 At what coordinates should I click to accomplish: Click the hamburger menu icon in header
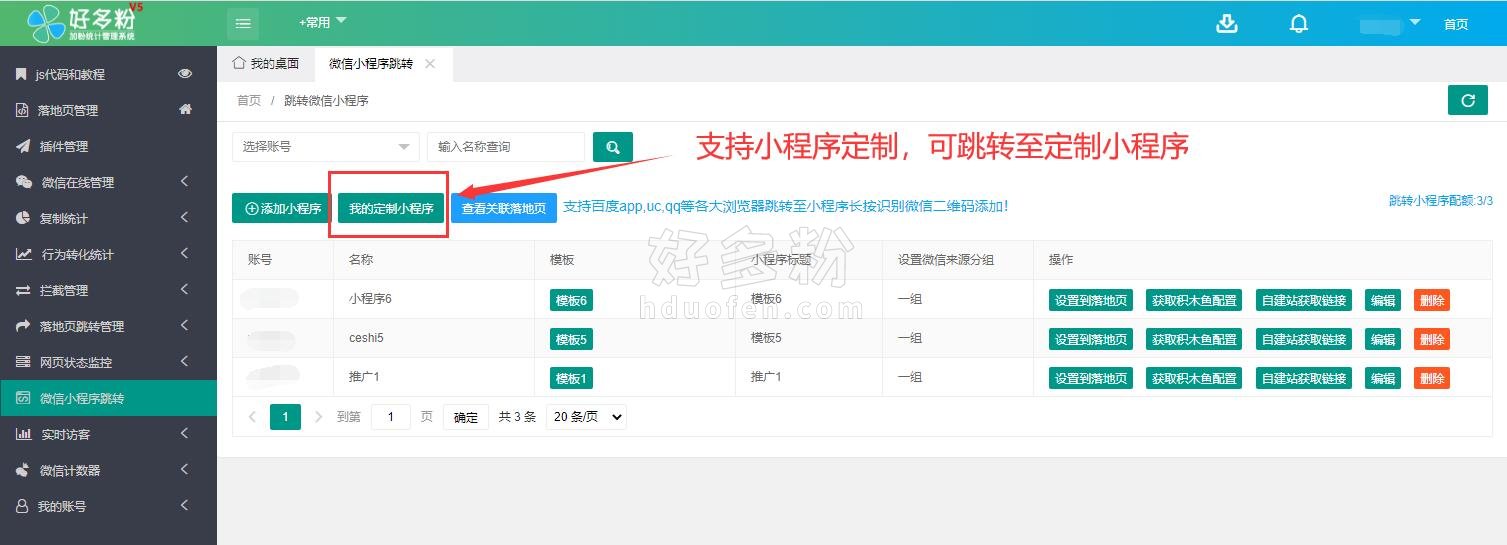point(243,24)
